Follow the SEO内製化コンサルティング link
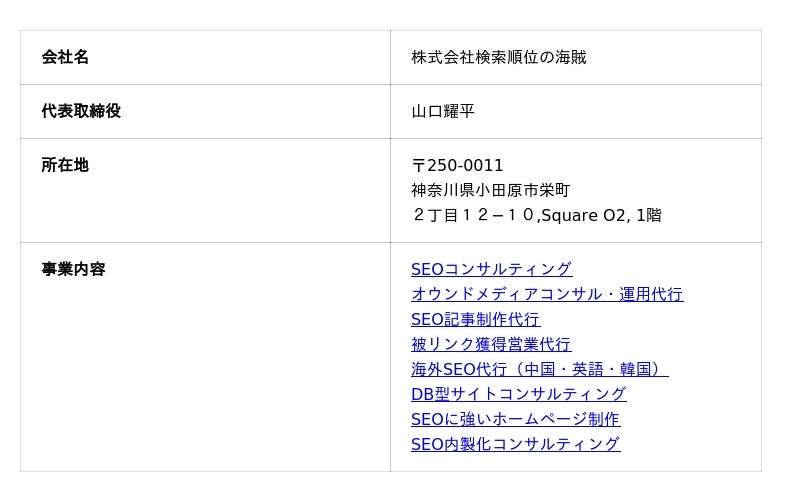Screen dimensions: 800x502 click(515, 444)
